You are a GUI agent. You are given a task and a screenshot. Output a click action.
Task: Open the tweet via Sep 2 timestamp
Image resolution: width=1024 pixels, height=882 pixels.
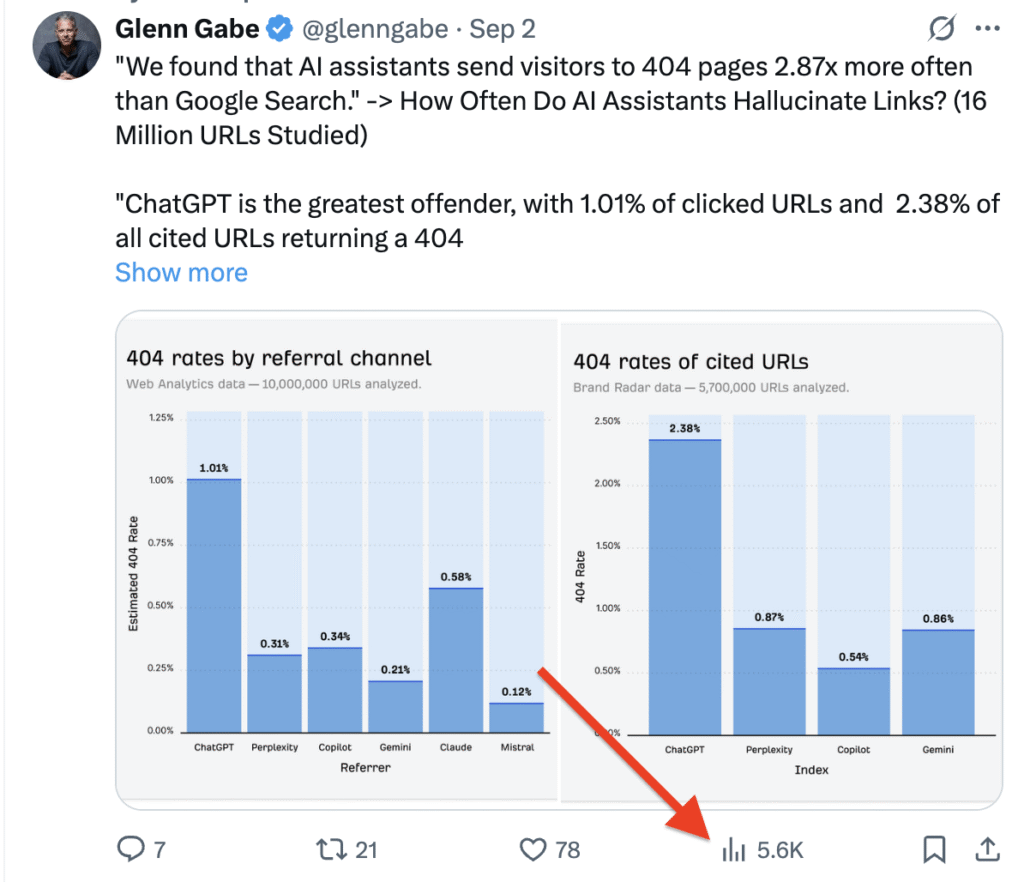click(502, 29)
